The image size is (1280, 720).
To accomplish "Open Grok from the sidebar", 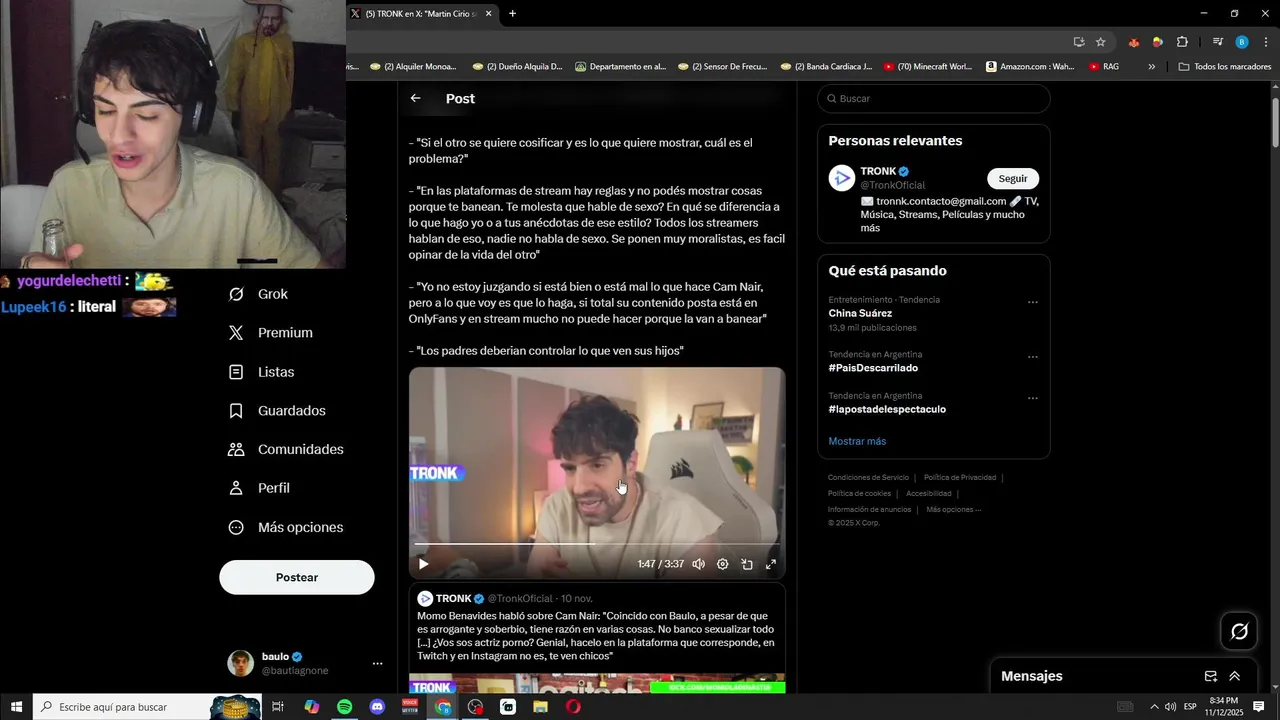I will [259, 294].
